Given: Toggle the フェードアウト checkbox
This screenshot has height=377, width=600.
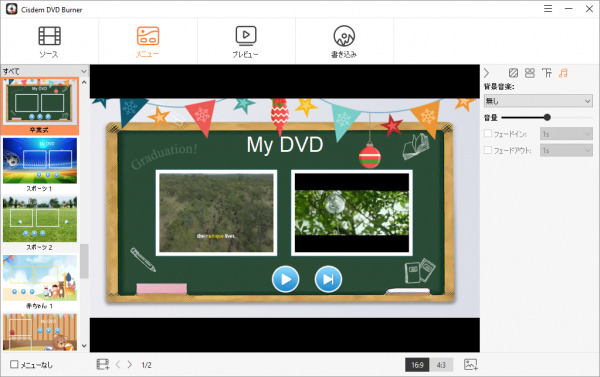Looking at the screenshot, I should pyautogui.click(x=488, y=150).
